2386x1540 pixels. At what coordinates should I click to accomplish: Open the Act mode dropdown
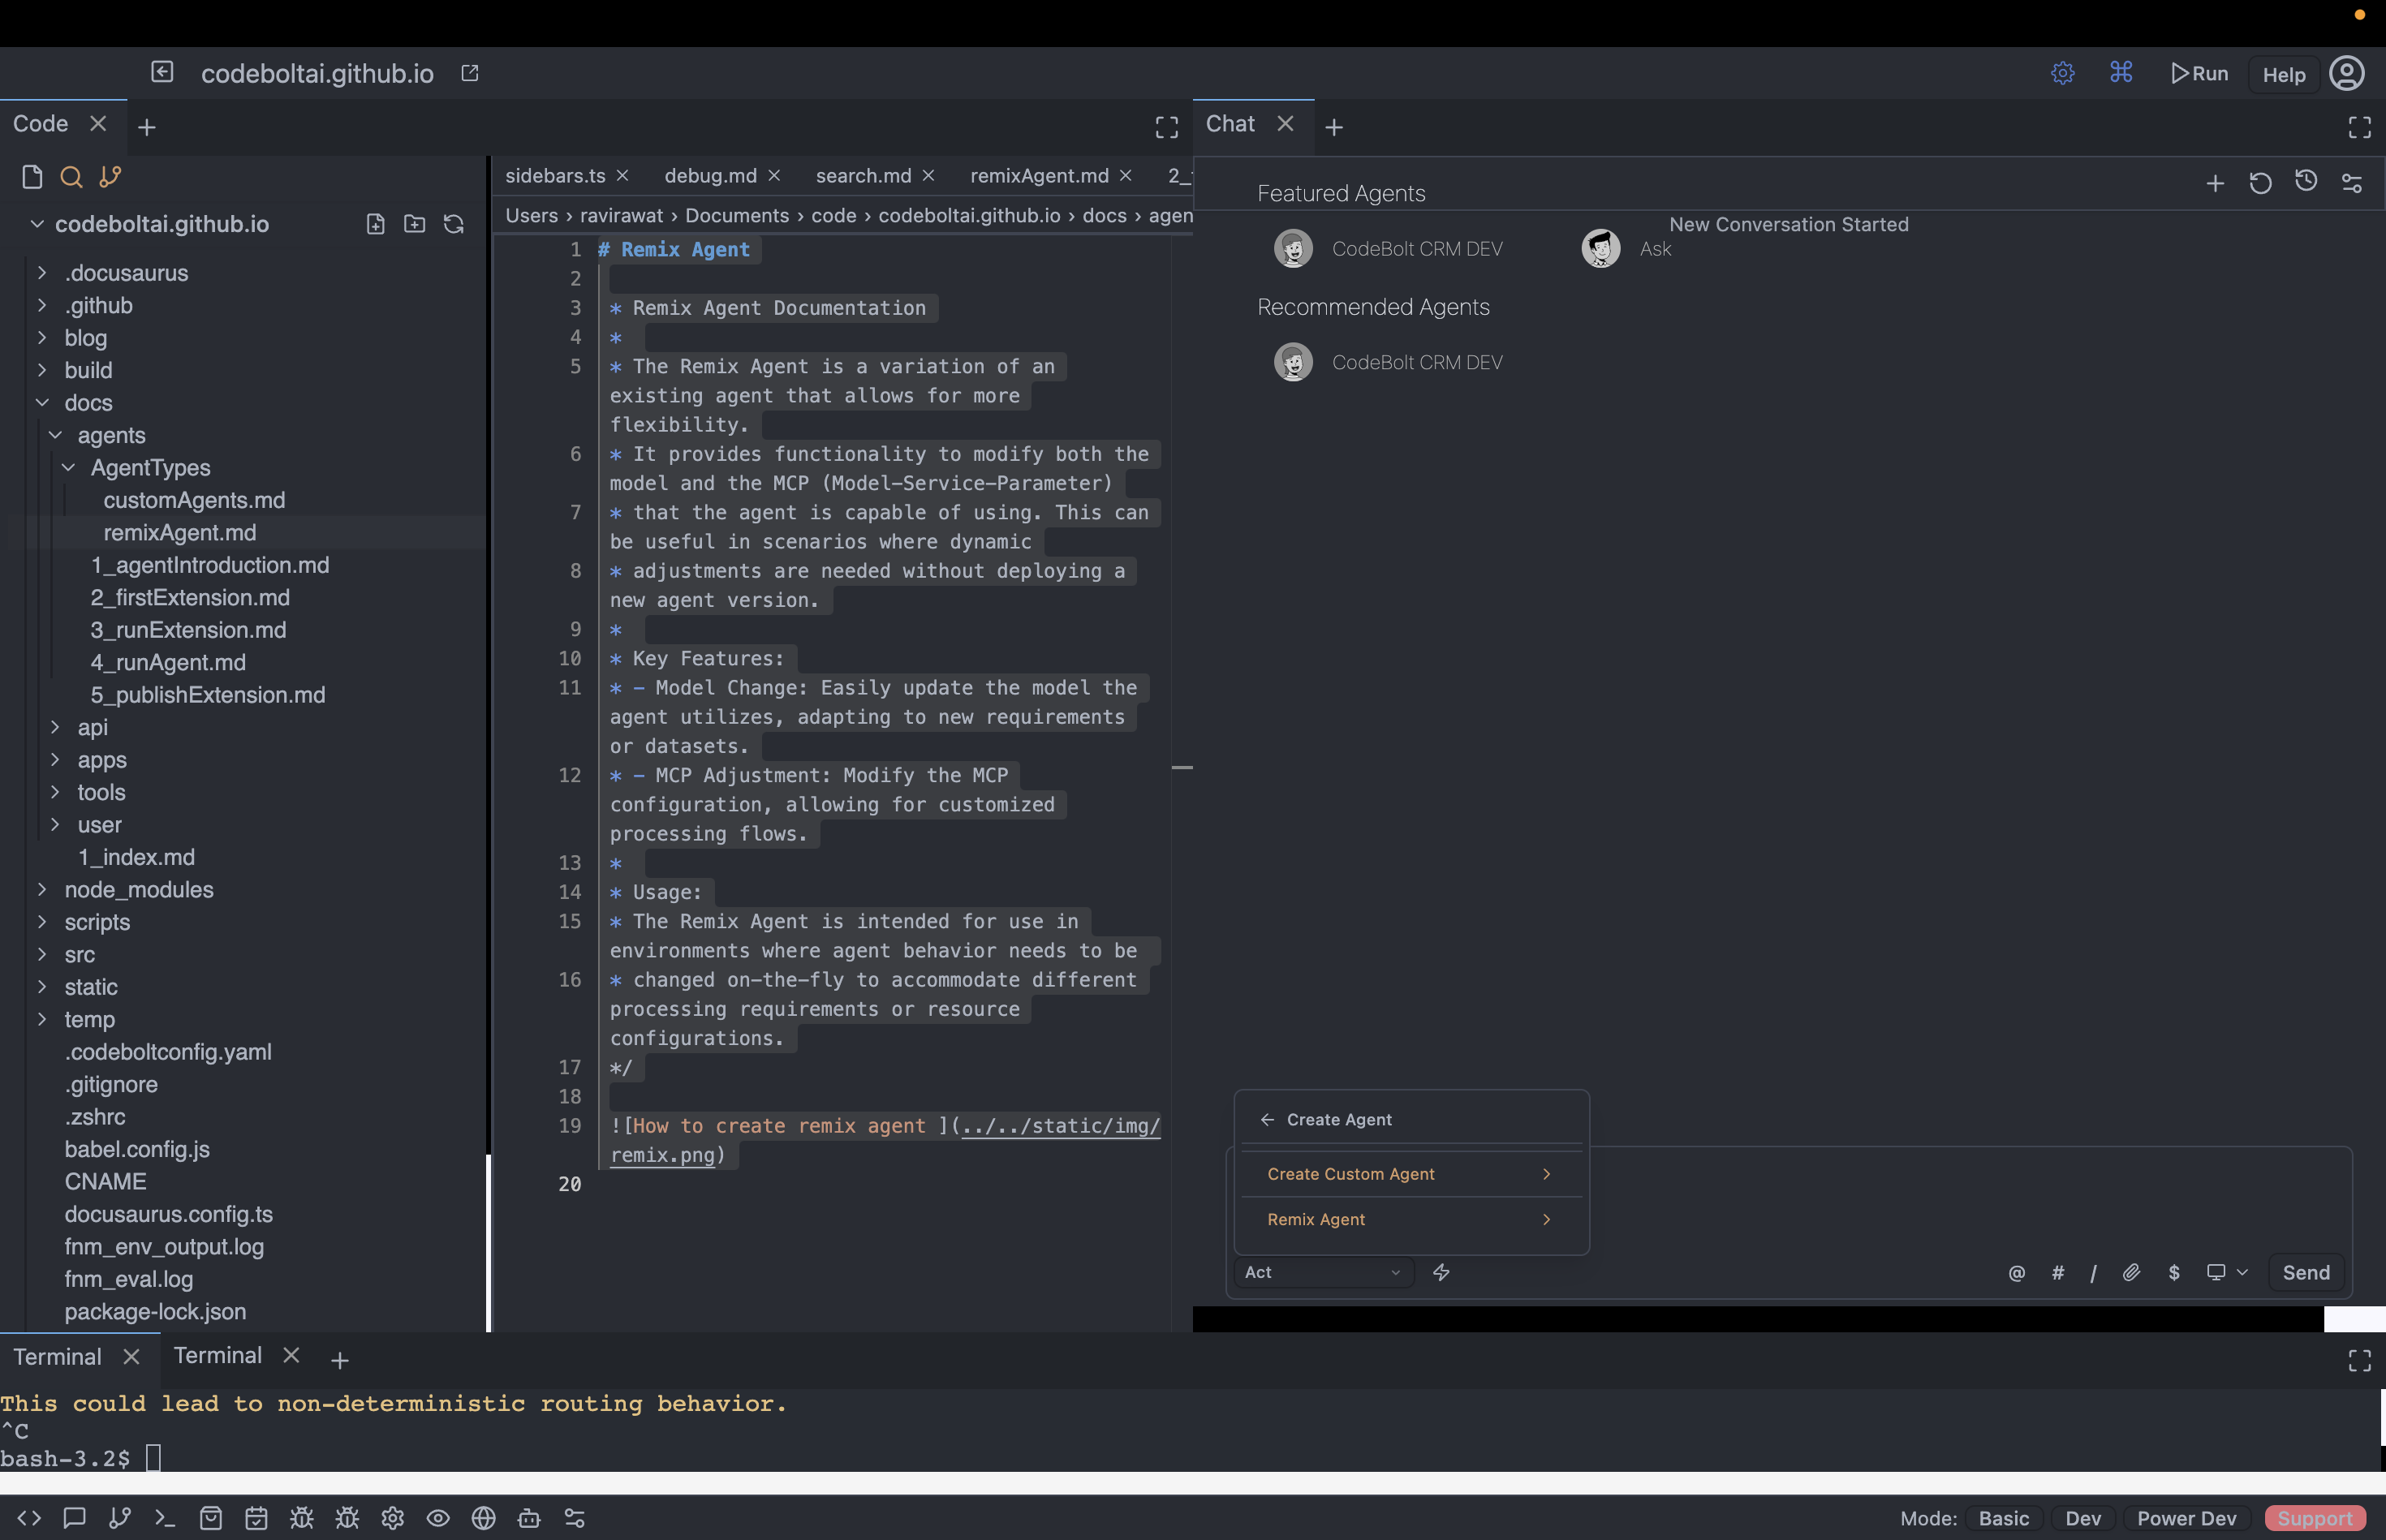[x=1322, y=1272]
